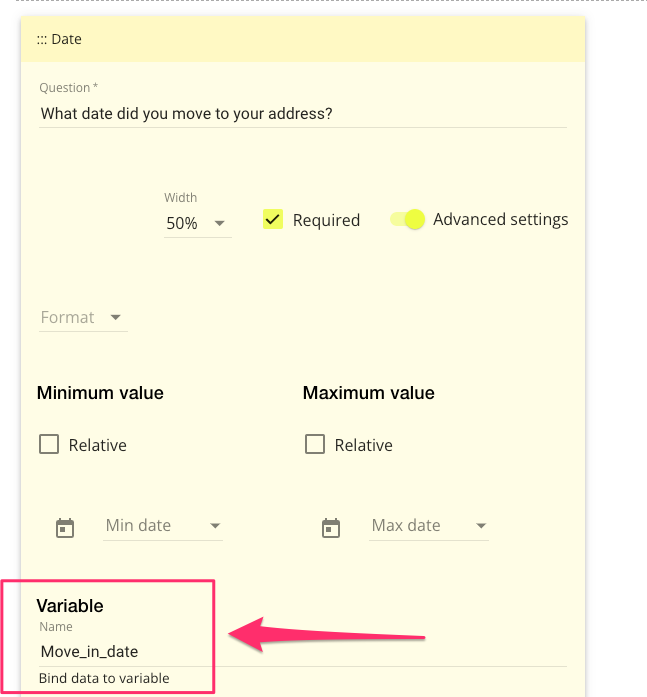Open the Min date dropdown

click(x=163, y=526)
